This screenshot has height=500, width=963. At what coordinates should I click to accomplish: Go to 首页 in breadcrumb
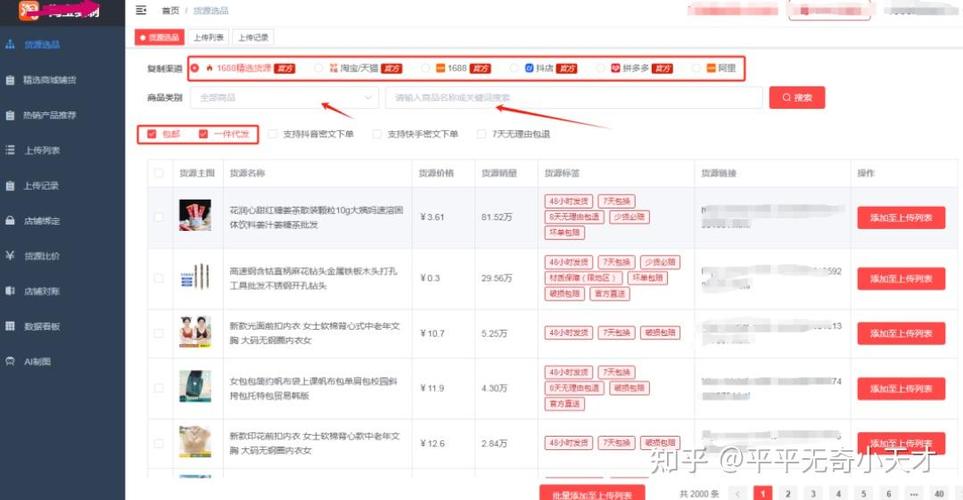pos(170,10)
